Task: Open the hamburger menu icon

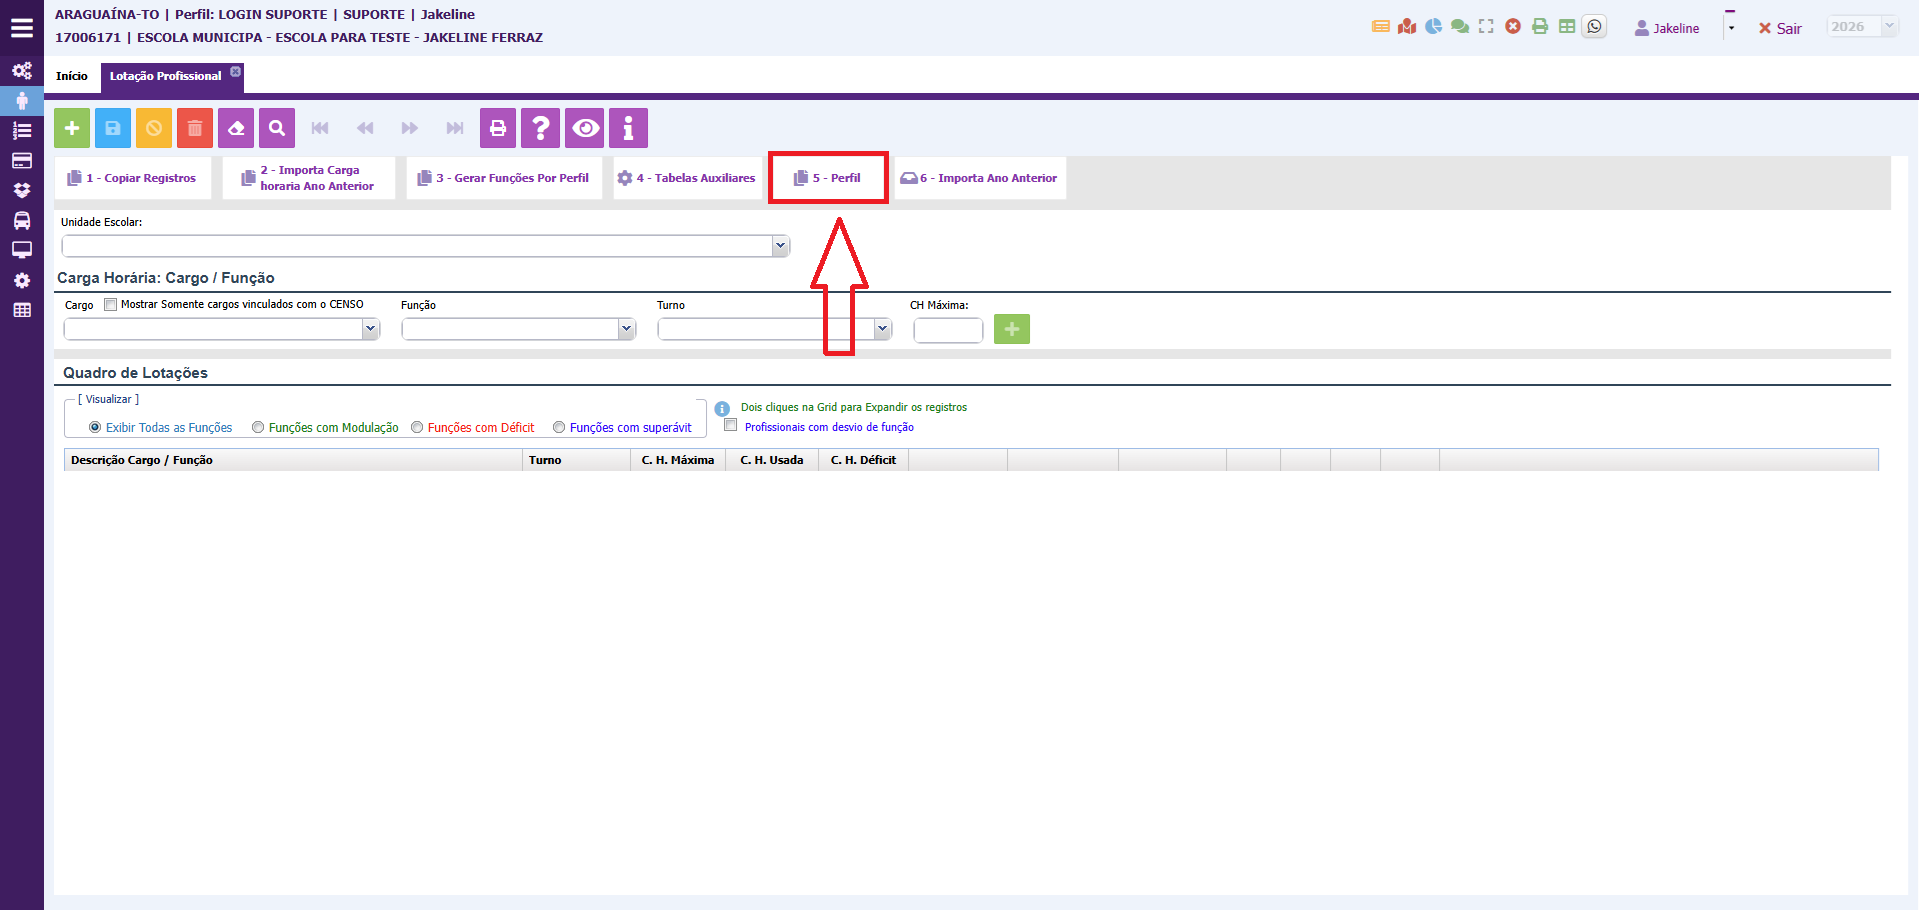Action: (x=21, y=28)
